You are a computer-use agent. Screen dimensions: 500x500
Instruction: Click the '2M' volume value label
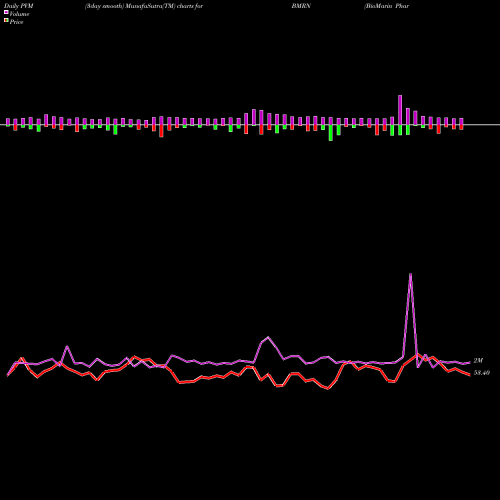pos(478,361)
